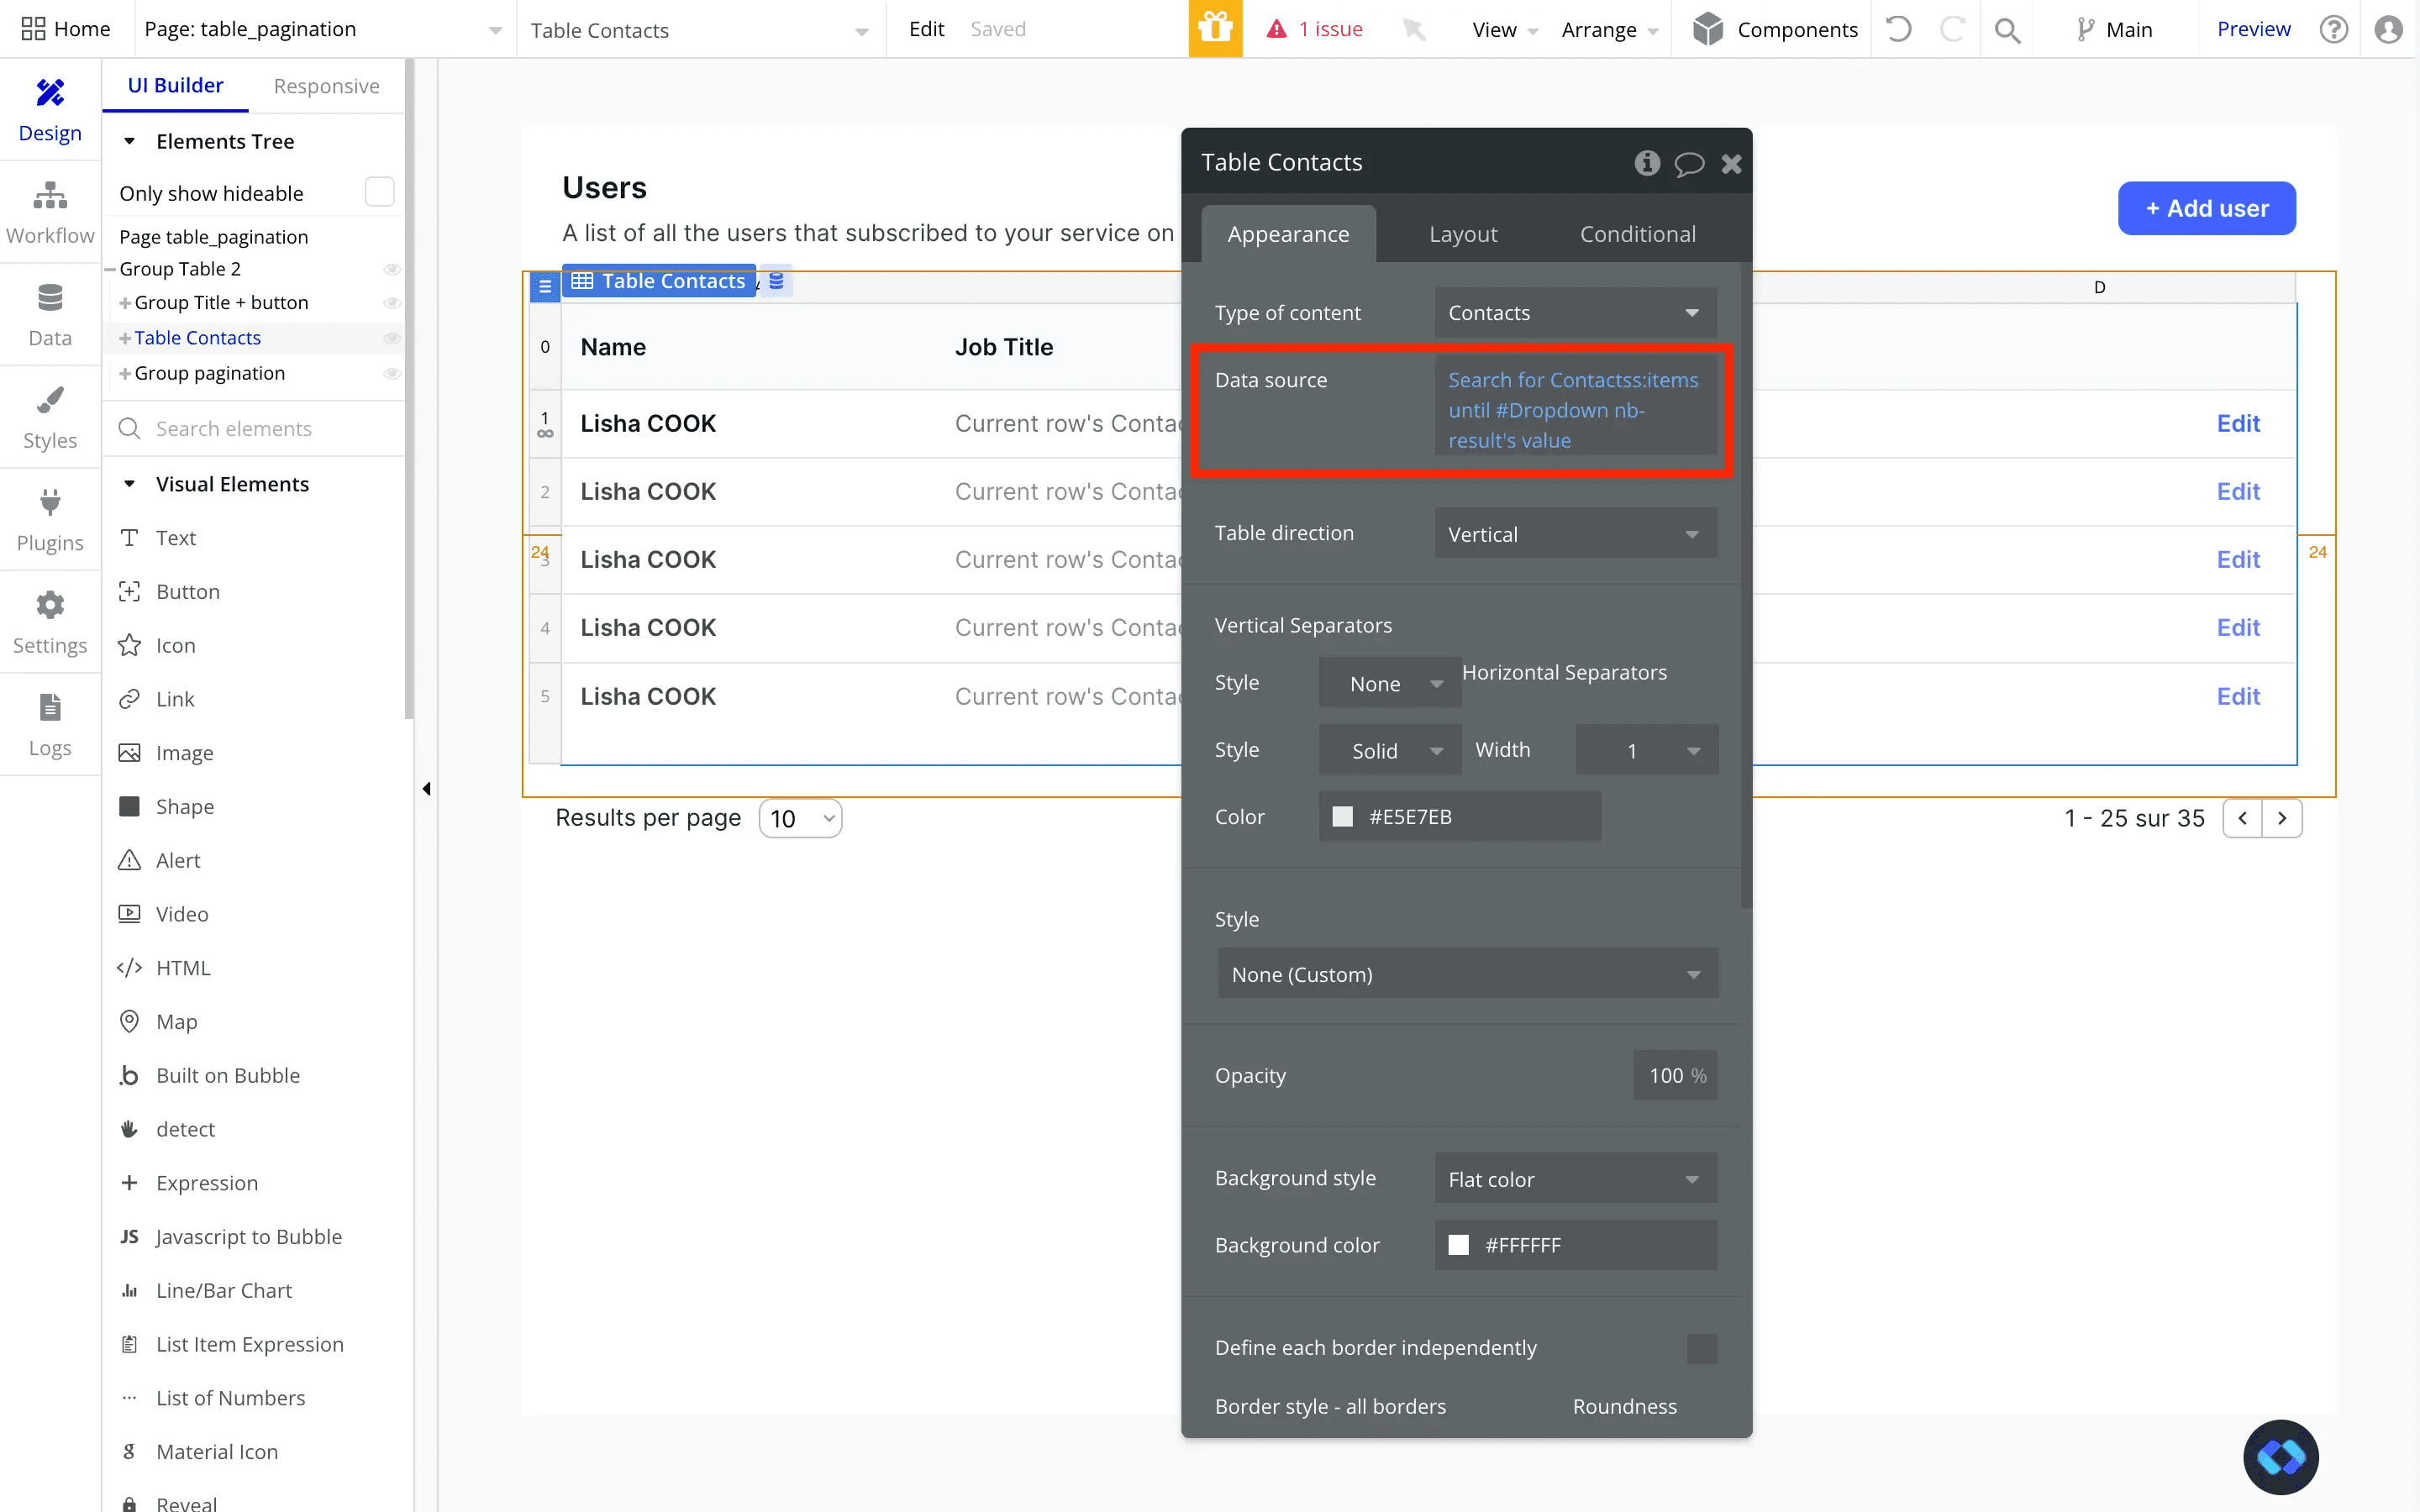Screen dimensions: 2420x1512
Task: Click the search magnifier in top bar
Action: coord(2006,30)
